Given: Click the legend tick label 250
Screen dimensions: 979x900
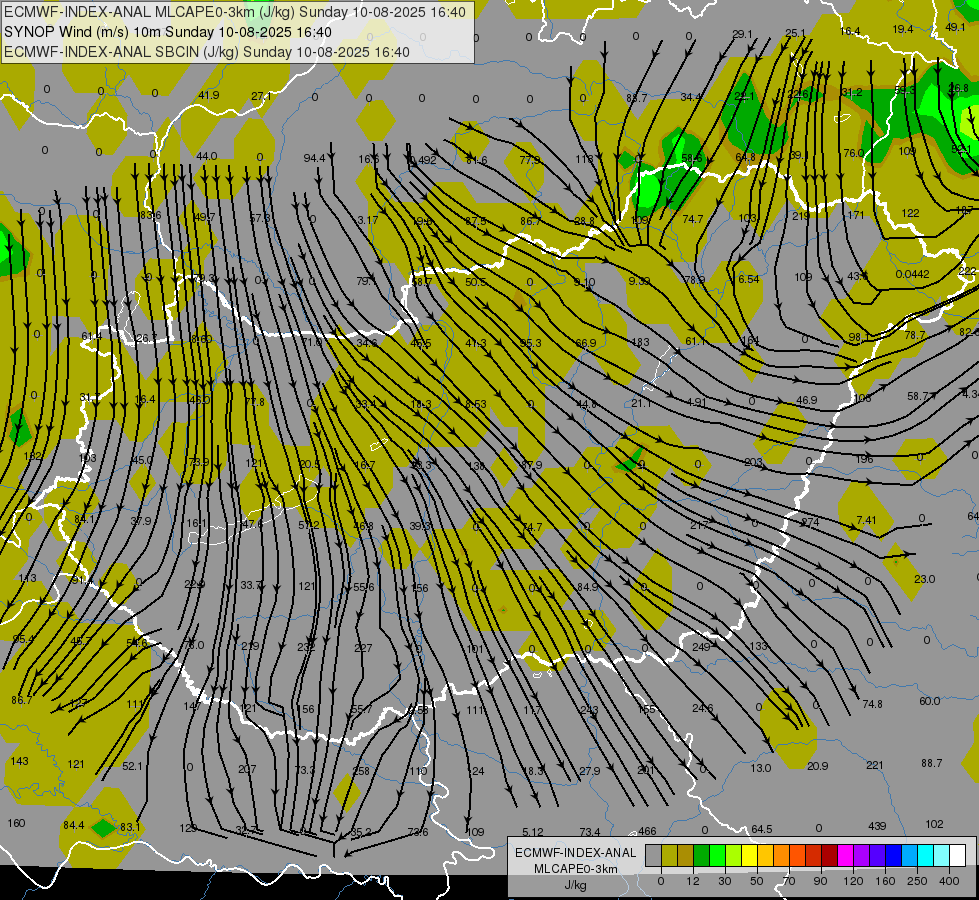Looking at the screenshot, I should coord(917,881).
